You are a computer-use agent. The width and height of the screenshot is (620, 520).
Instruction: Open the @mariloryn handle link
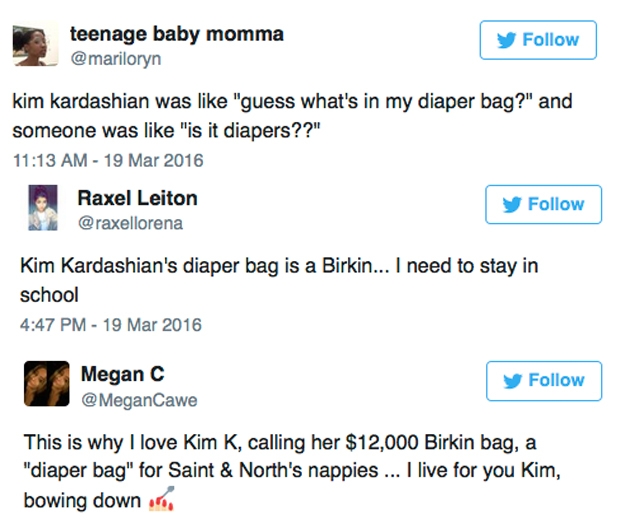pyautogui.click(x=116, y=59)
